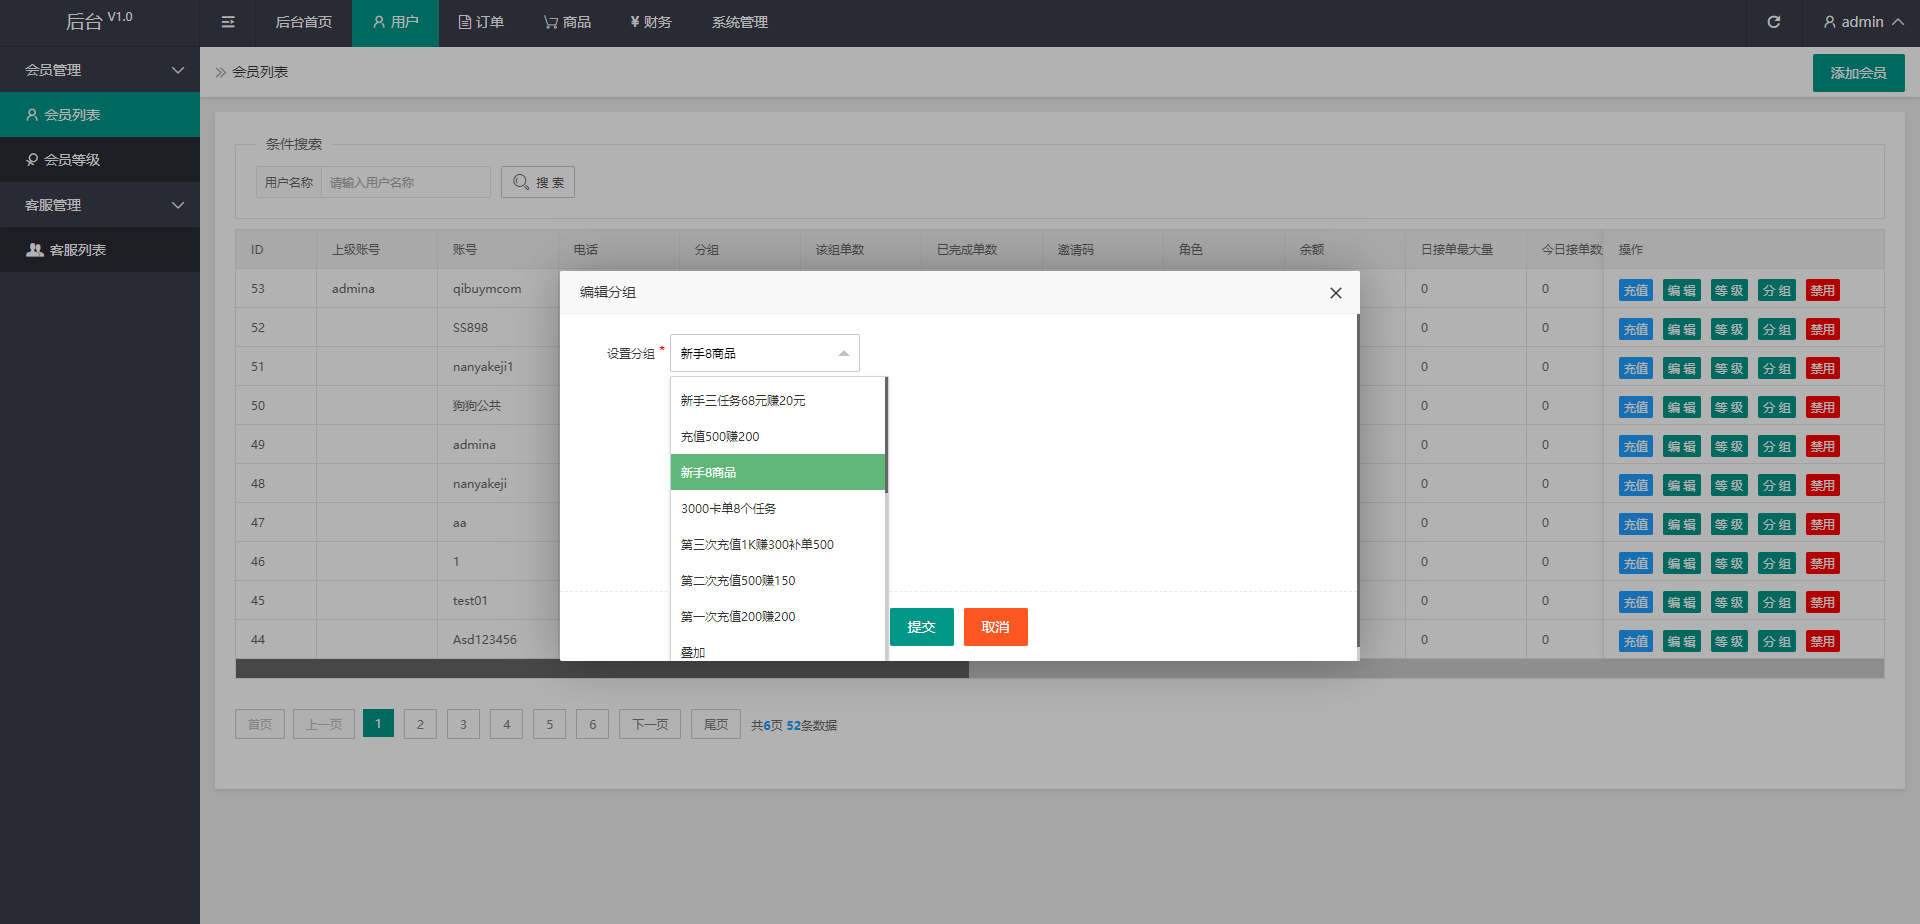This screenshot has height=924, width=1920.
Task: Open the admin user dropdown menu
Action: coord(1862,22)
